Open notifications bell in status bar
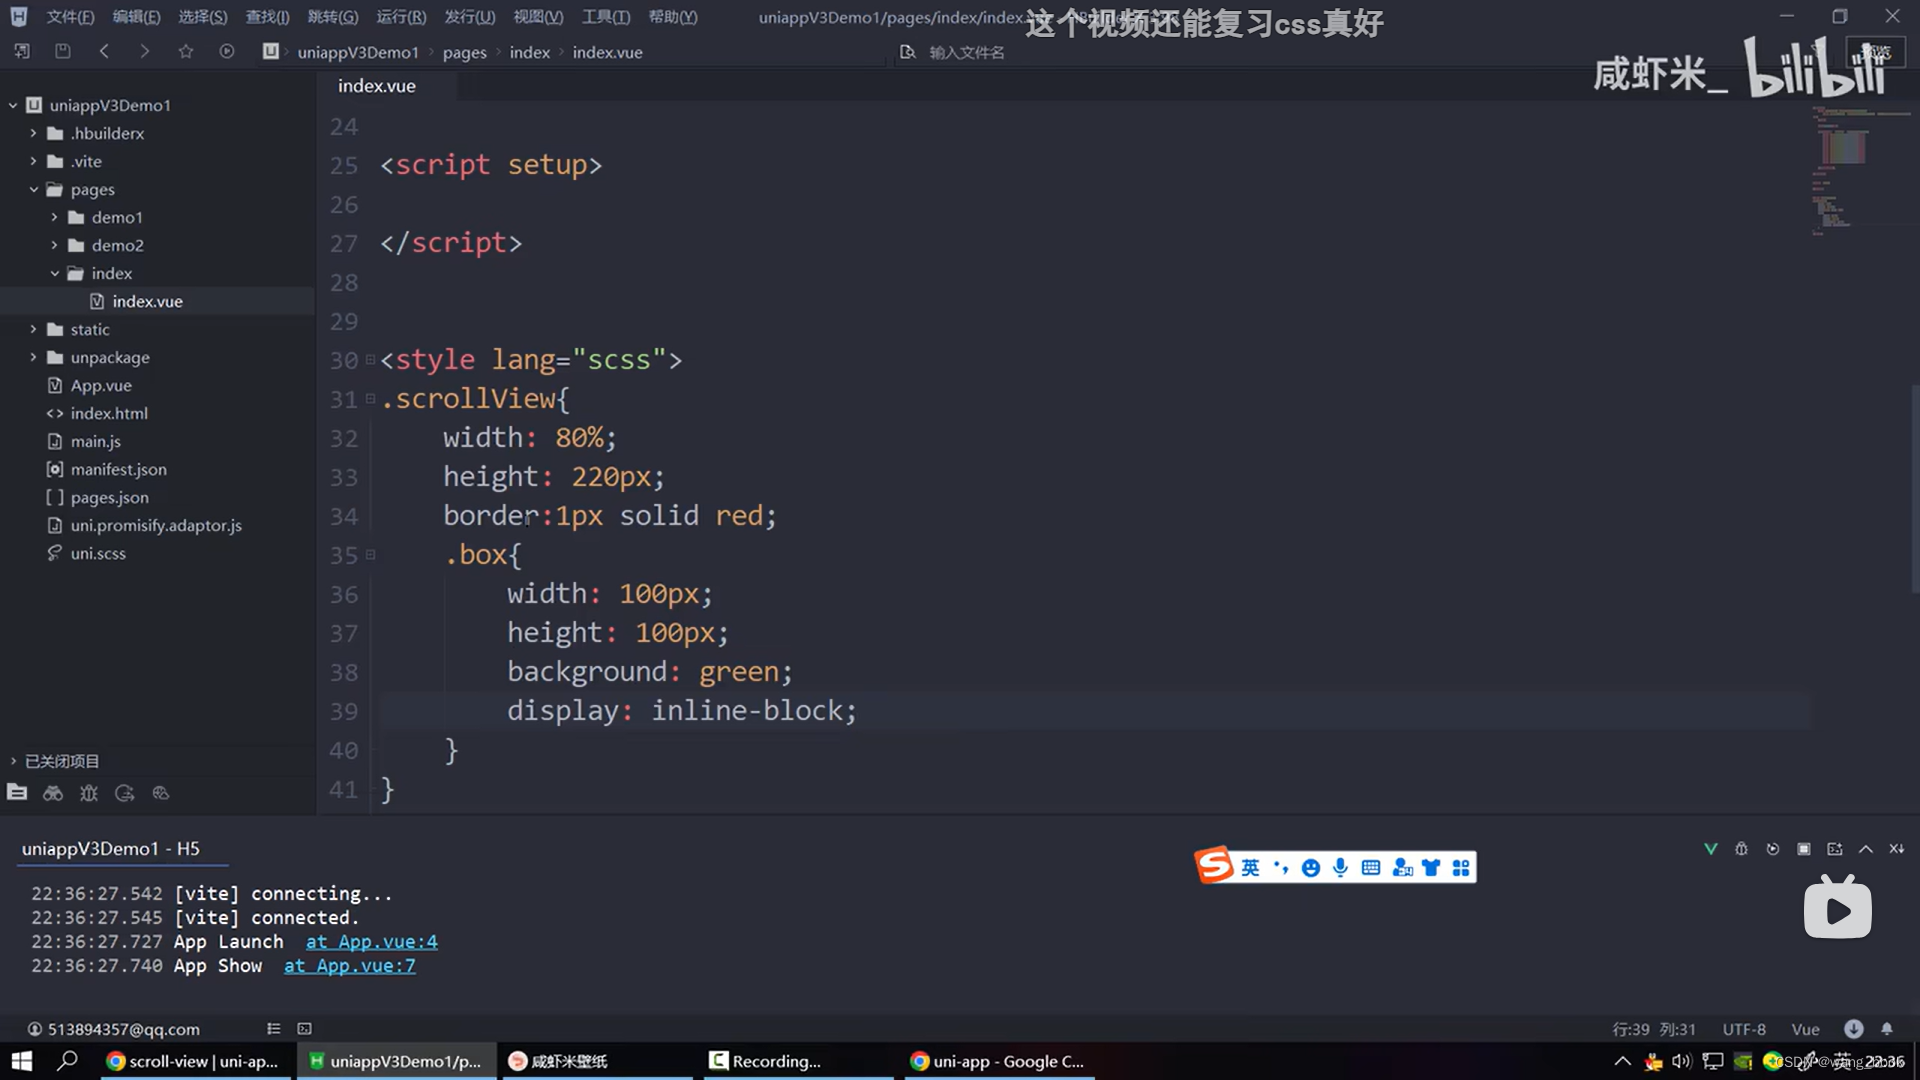Screen dimensions: 1920x1080 [x=1887, y=1028]
